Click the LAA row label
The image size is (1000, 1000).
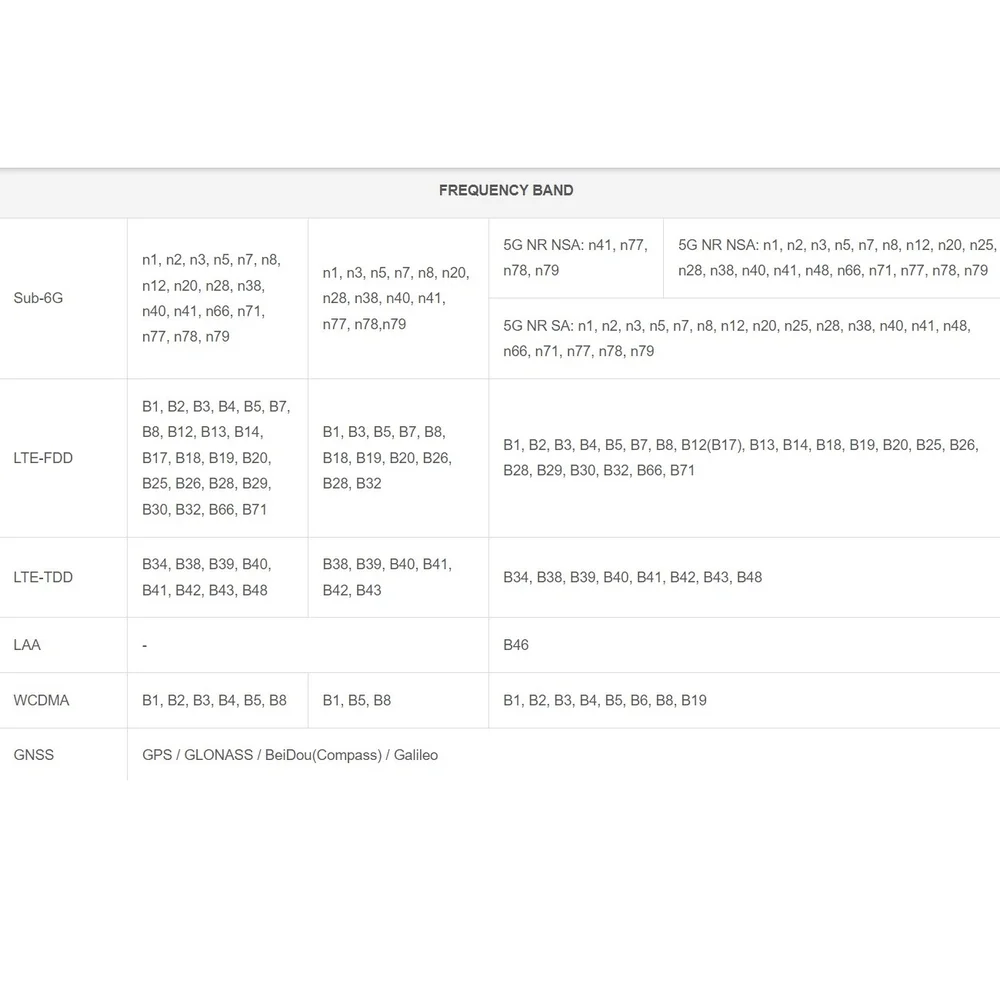click(27, 645)
